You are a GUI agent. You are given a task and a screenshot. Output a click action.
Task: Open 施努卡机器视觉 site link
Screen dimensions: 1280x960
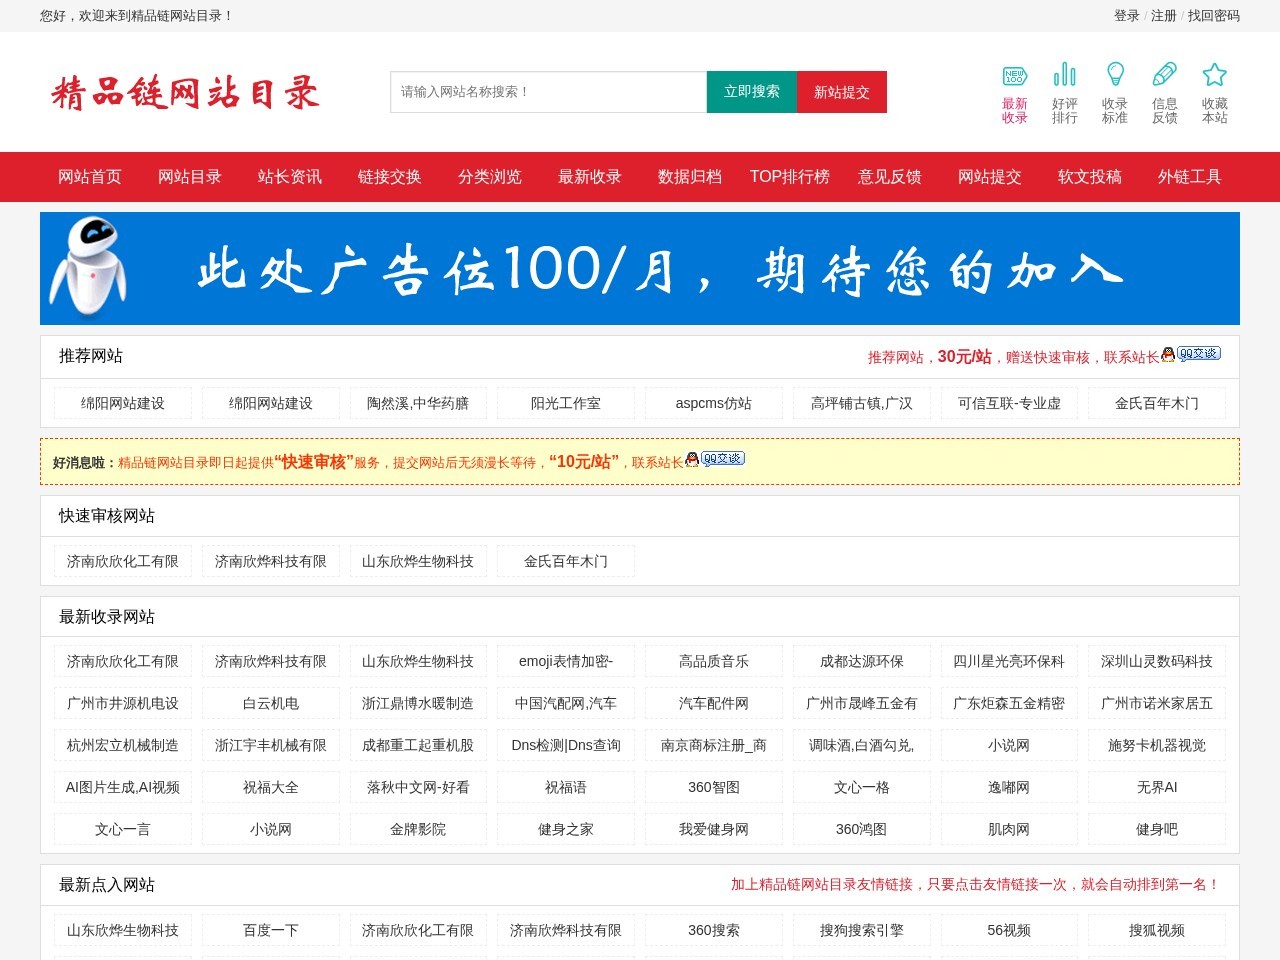[1157, 745]
